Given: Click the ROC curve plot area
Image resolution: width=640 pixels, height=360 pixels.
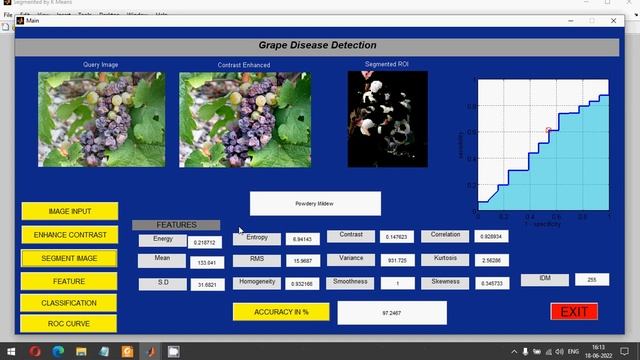Looking at the screenshot, I should [543, 145].
